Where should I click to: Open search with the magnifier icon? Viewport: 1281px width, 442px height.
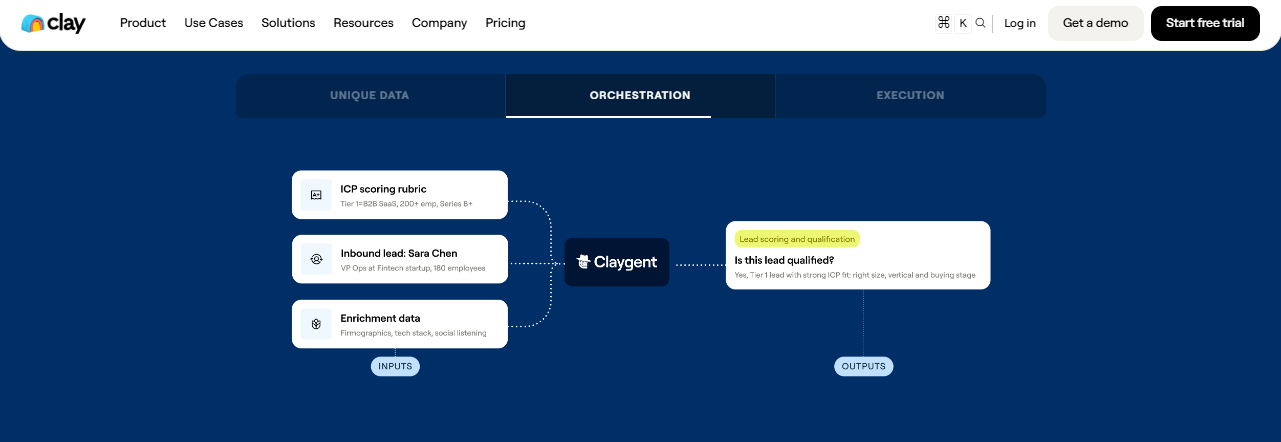click(x=981, y=23)
